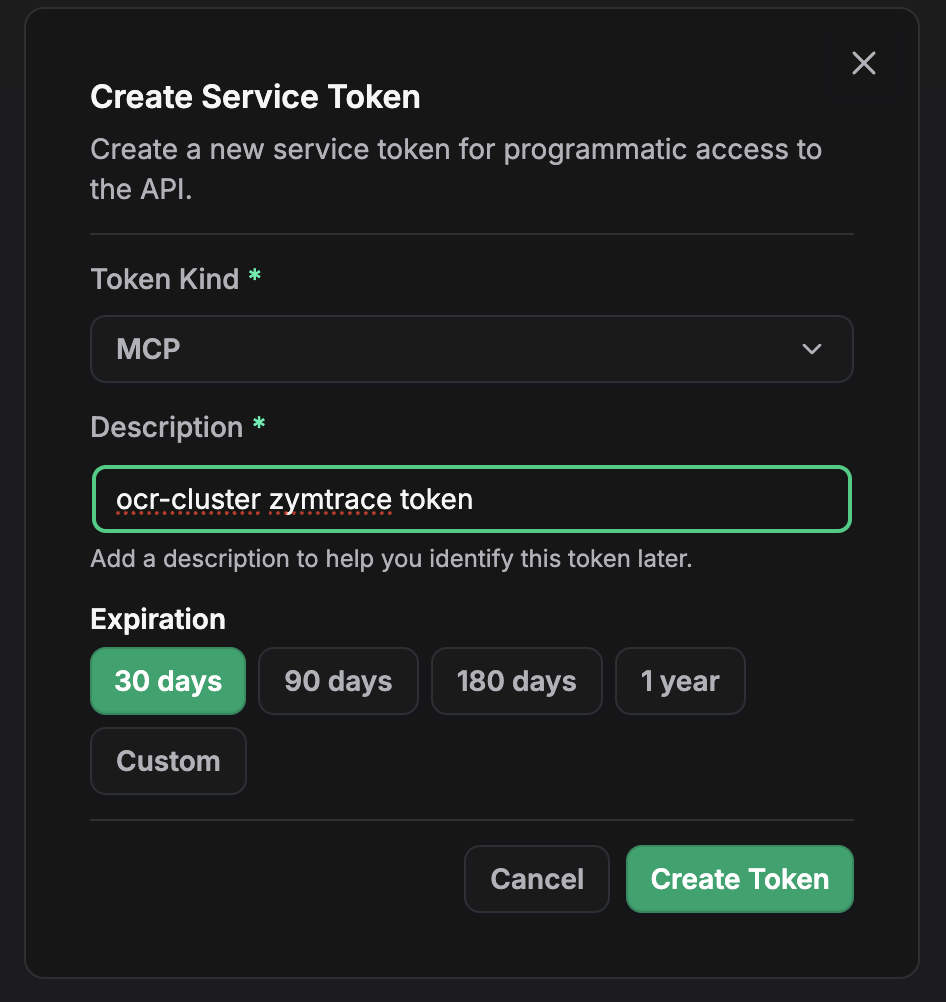The height and width of the screenshot is (1002, 946).
Task: Keep the 30 days expiration selected
Action: point(167,681)
